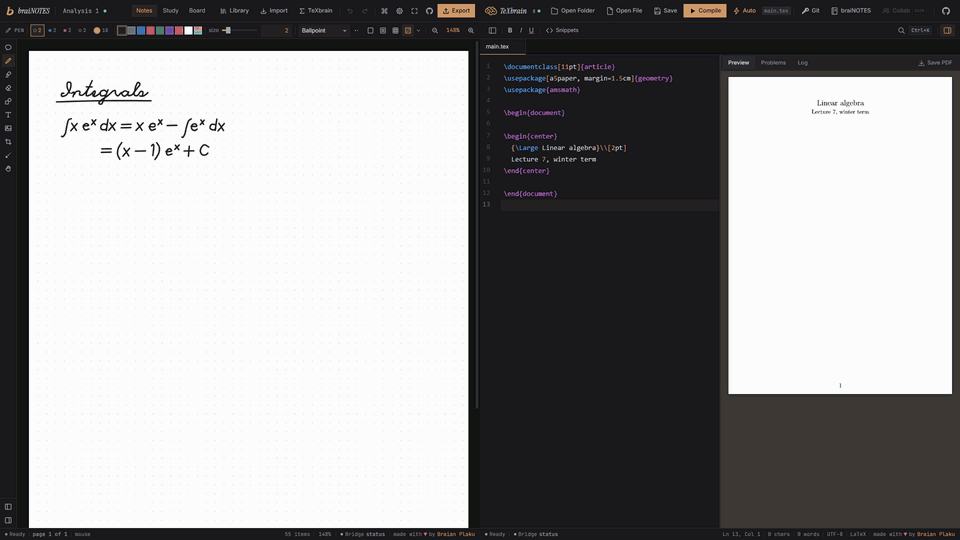Image resolution: width=960 pixels, height=540 pixels.
Task: Click Open File
Action: pyautogui.click(x=624, y=11)
